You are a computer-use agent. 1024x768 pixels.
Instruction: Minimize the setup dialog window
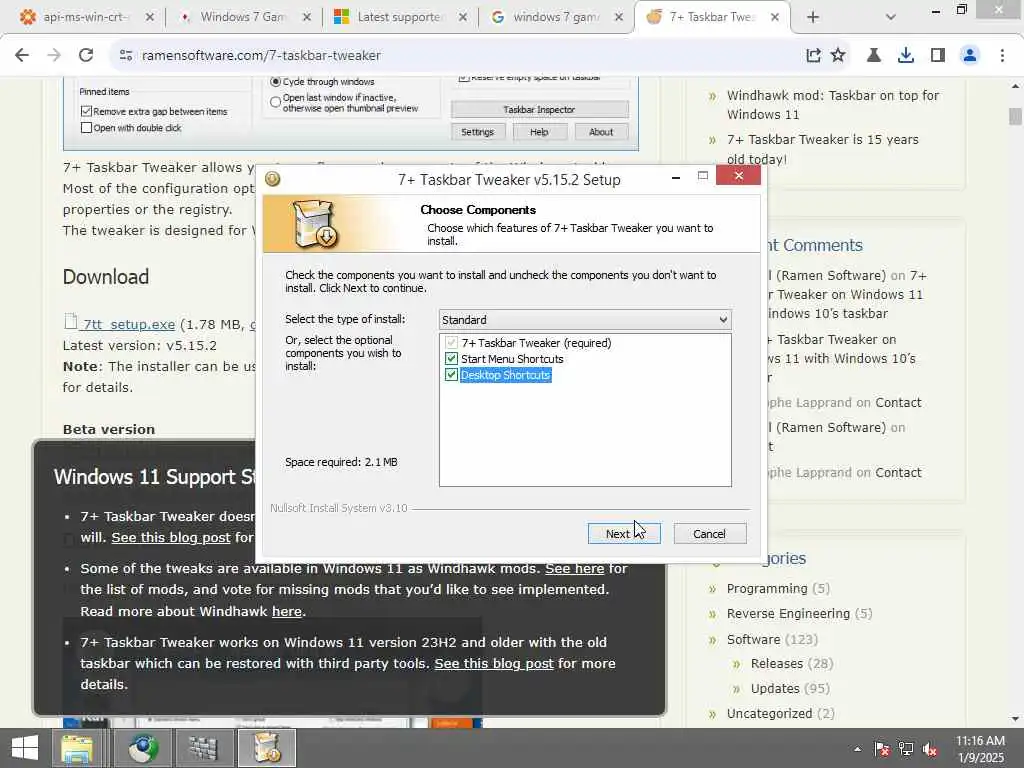676,176
